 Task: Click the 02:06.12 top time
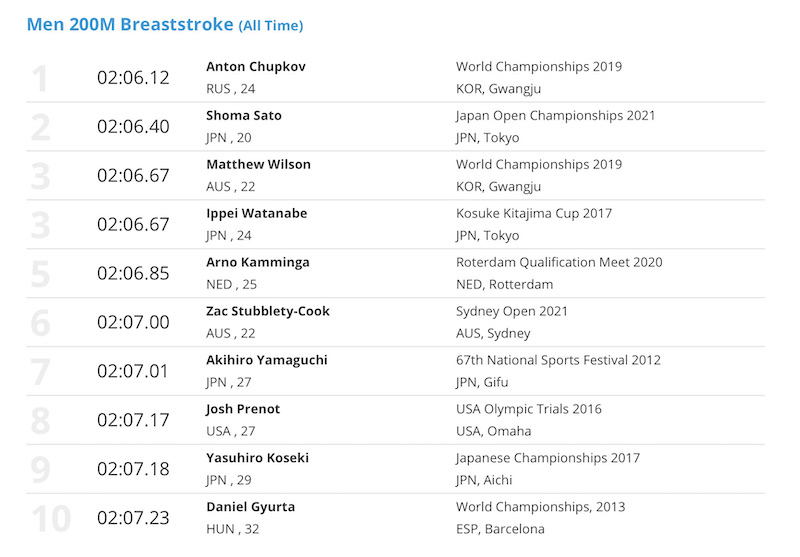click(133, 78)
